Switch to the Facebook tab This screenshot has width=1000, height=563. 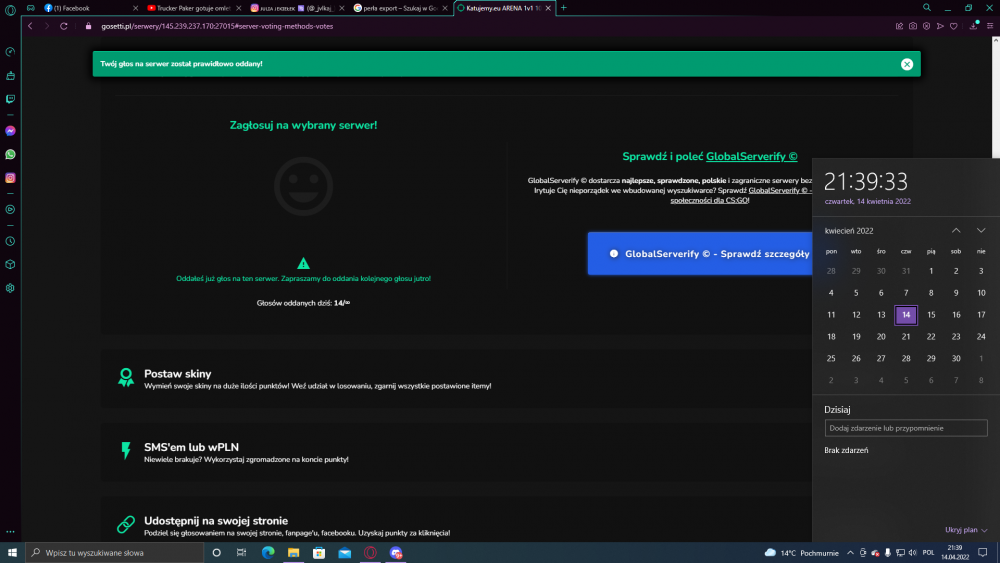89,8
